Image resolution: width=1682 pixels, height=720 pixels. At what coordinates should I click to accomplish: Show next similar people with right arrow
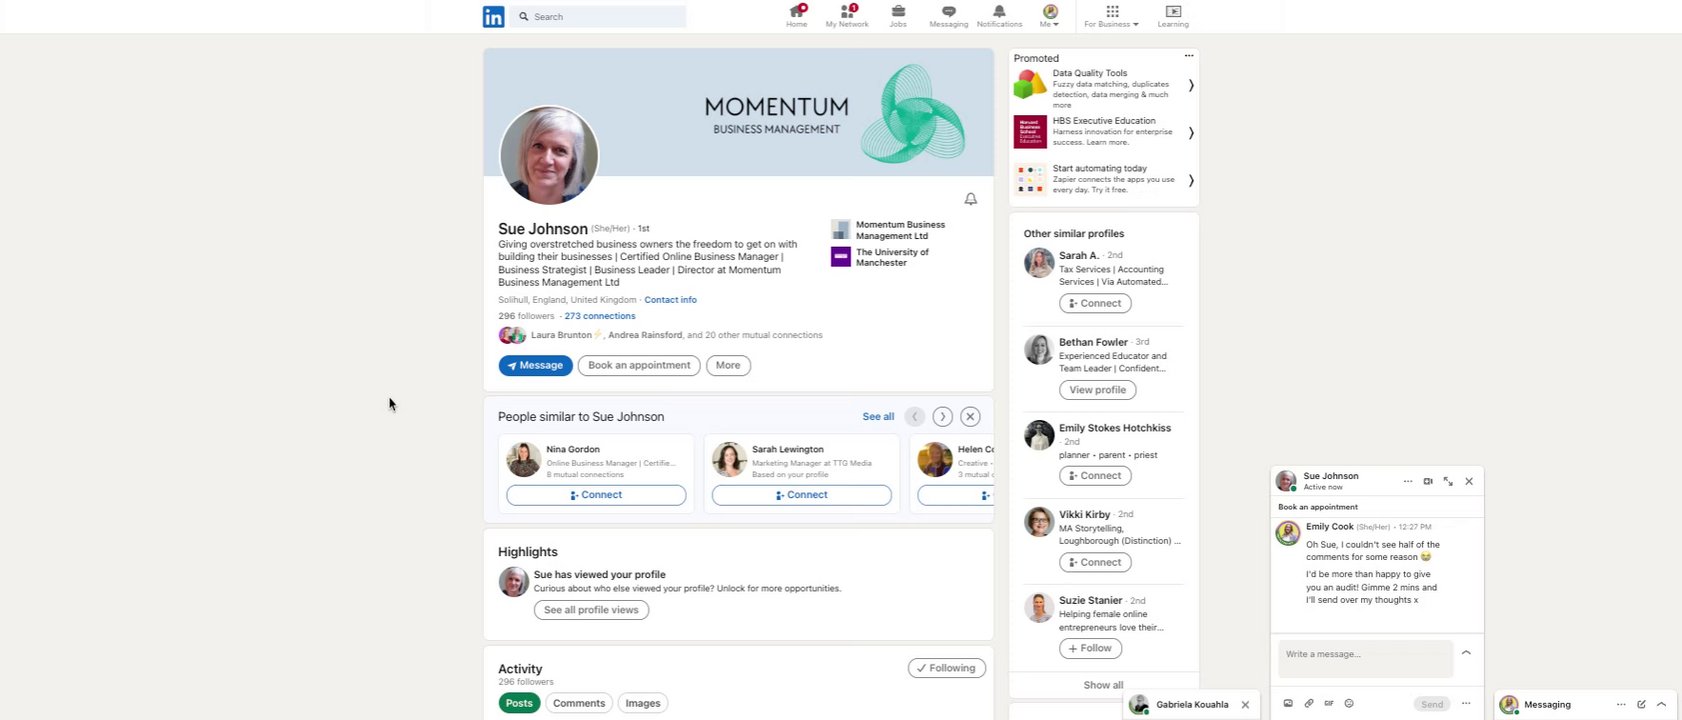click(x=942, y=416)
